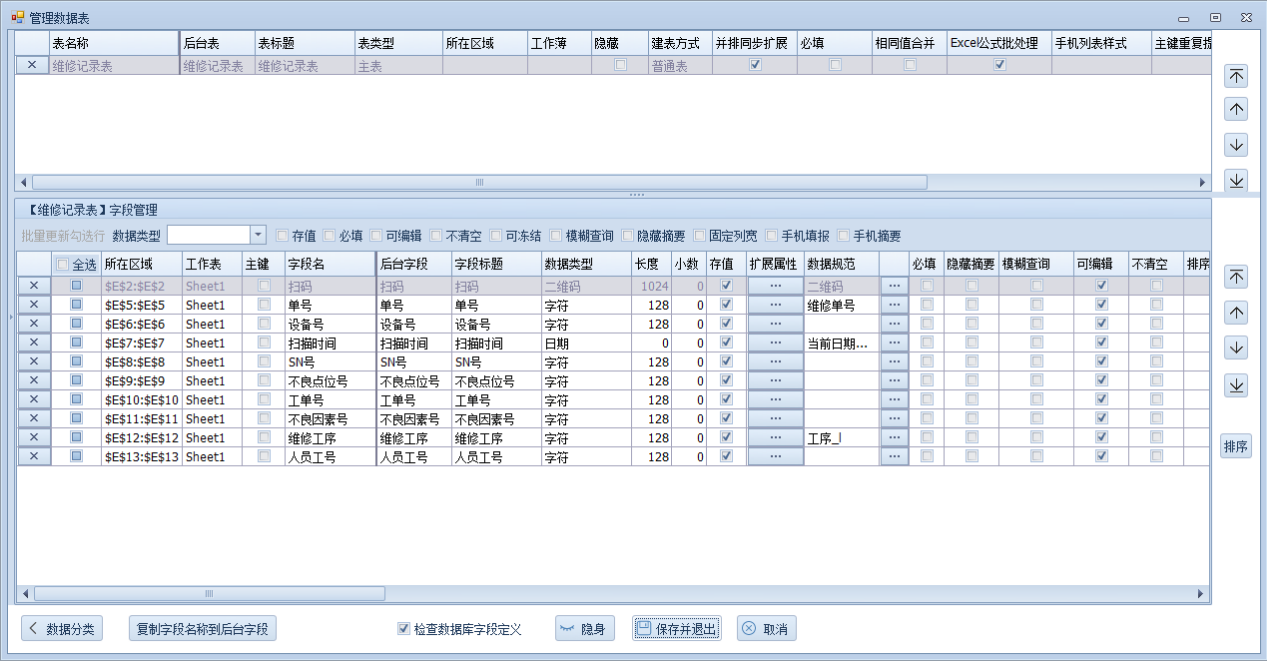Enable the 模糊查询 batch option checkbox
This screenshot has width=1267, height=661.
[556, 236]
